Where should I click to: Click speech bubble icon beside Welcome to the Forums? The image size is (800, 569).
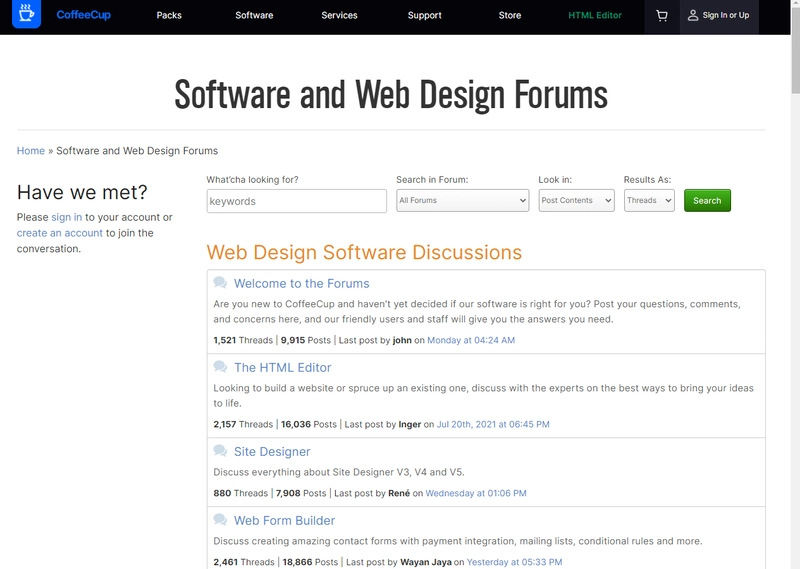(220, 283)
